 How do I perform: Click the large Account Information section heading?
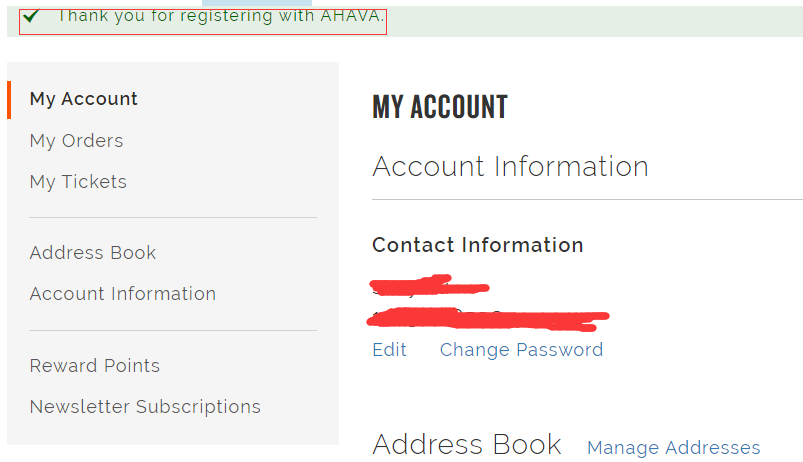(510, 166)
